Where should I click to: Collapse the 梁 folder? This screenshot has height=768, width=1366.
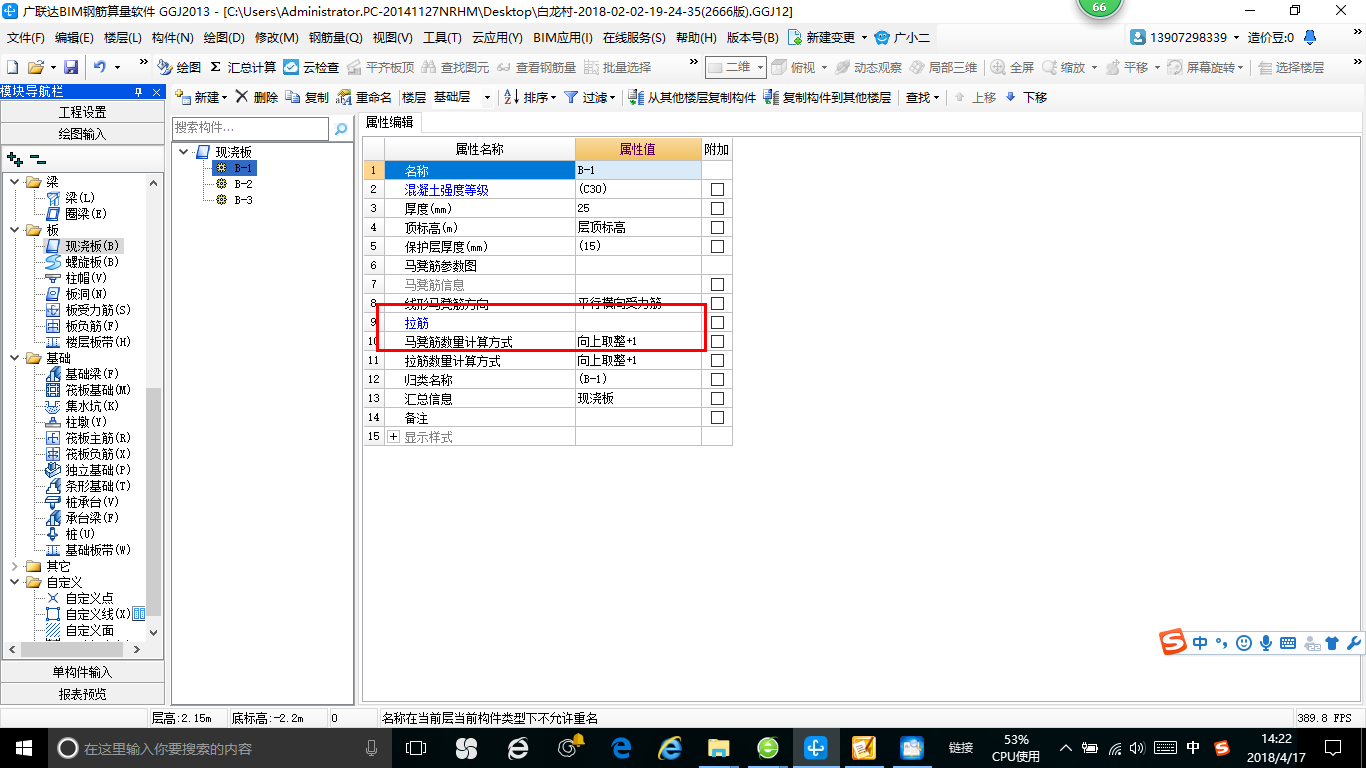[14, 182]
